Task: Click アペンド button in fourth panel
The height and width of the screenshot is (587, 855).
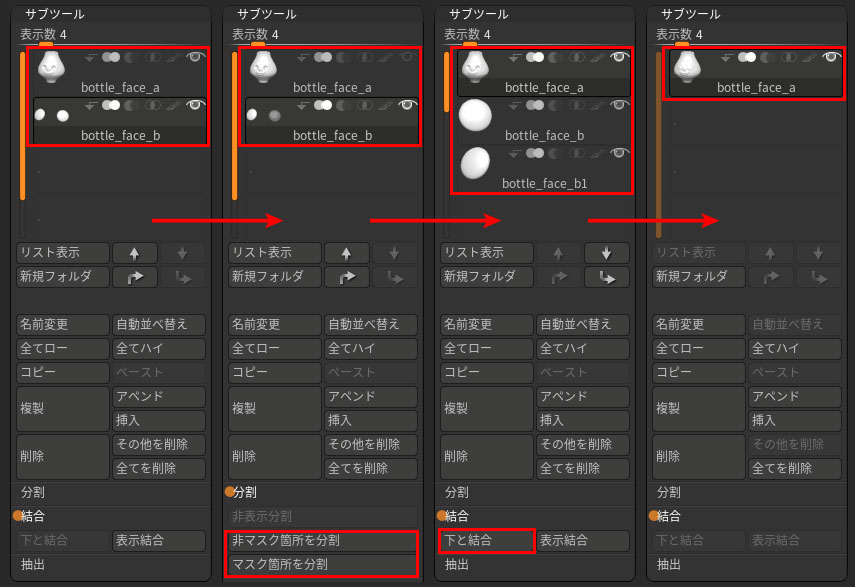Action: pyautogui.click(x=795, y=397)
